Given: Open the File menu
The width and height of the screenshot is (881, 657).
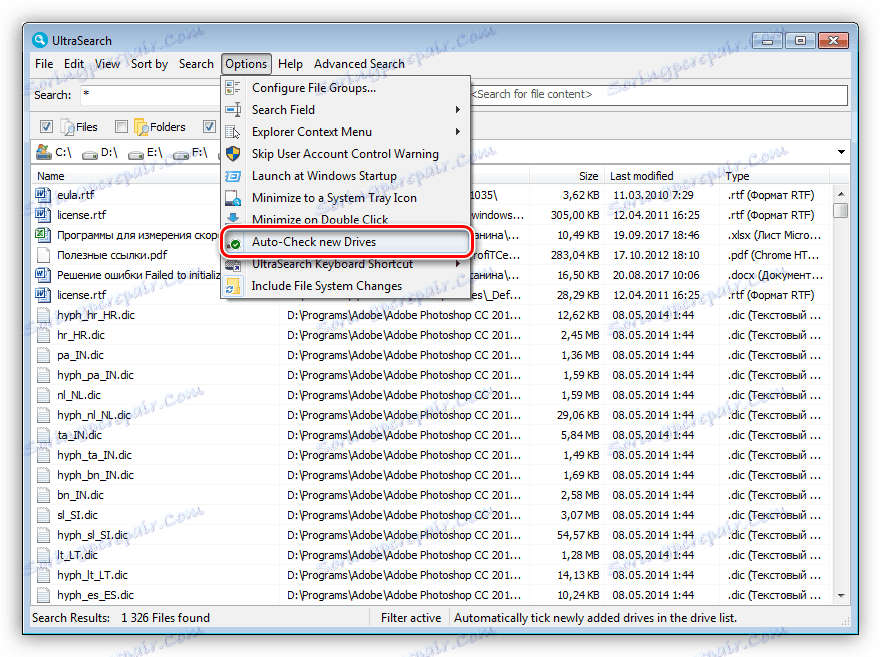Looking at the screenshot, I should (x=44, y=64).
